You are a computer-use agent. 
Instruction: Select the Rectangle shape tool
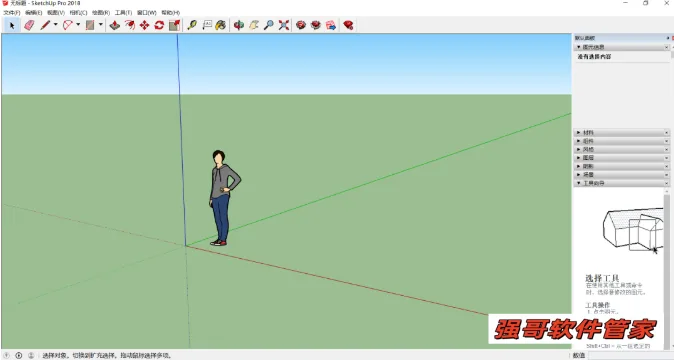90,25
